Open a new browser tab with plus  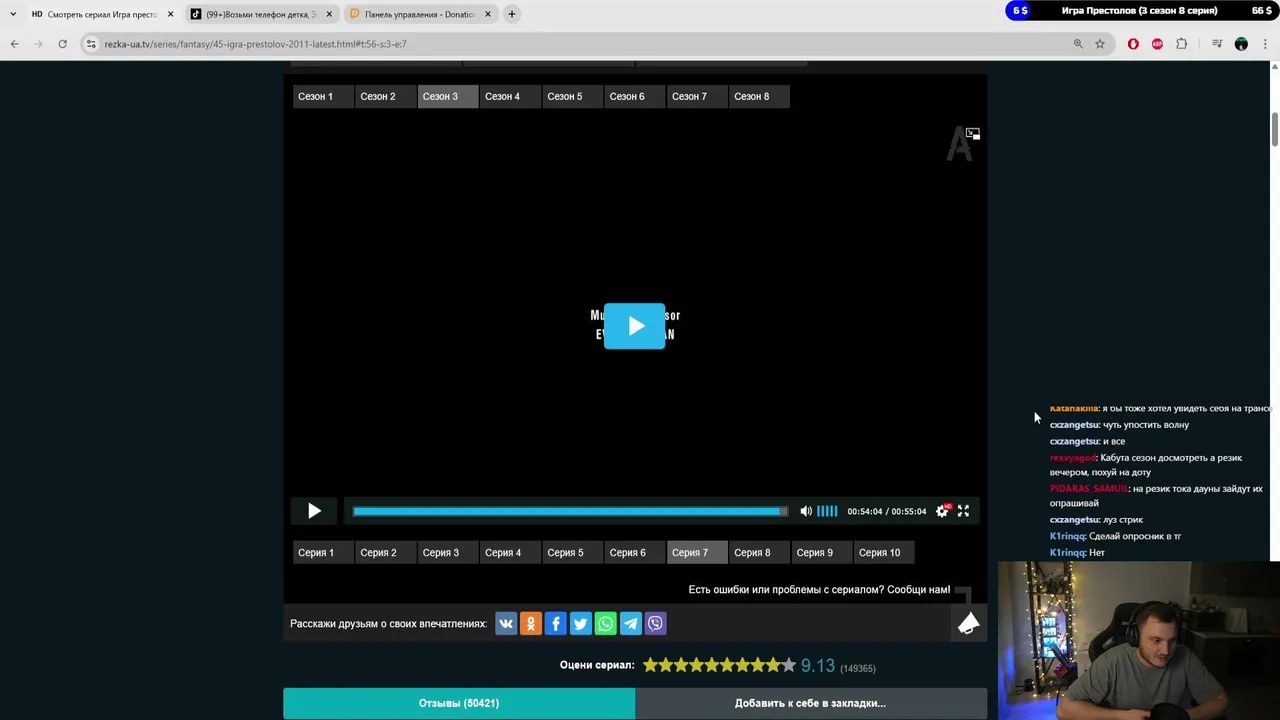pos(511,14)
